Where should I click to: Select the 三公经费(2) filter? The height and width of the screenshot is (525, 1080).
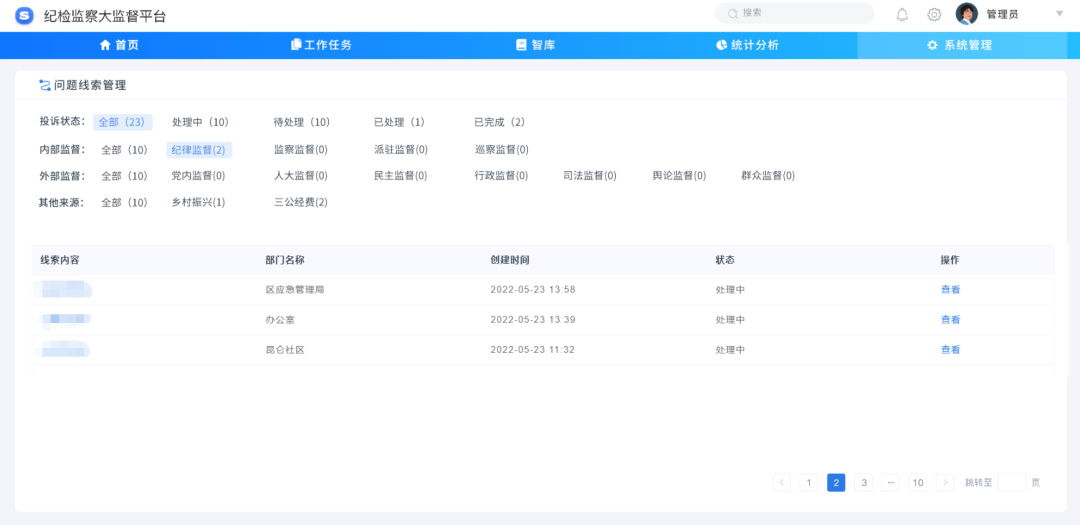301,203
